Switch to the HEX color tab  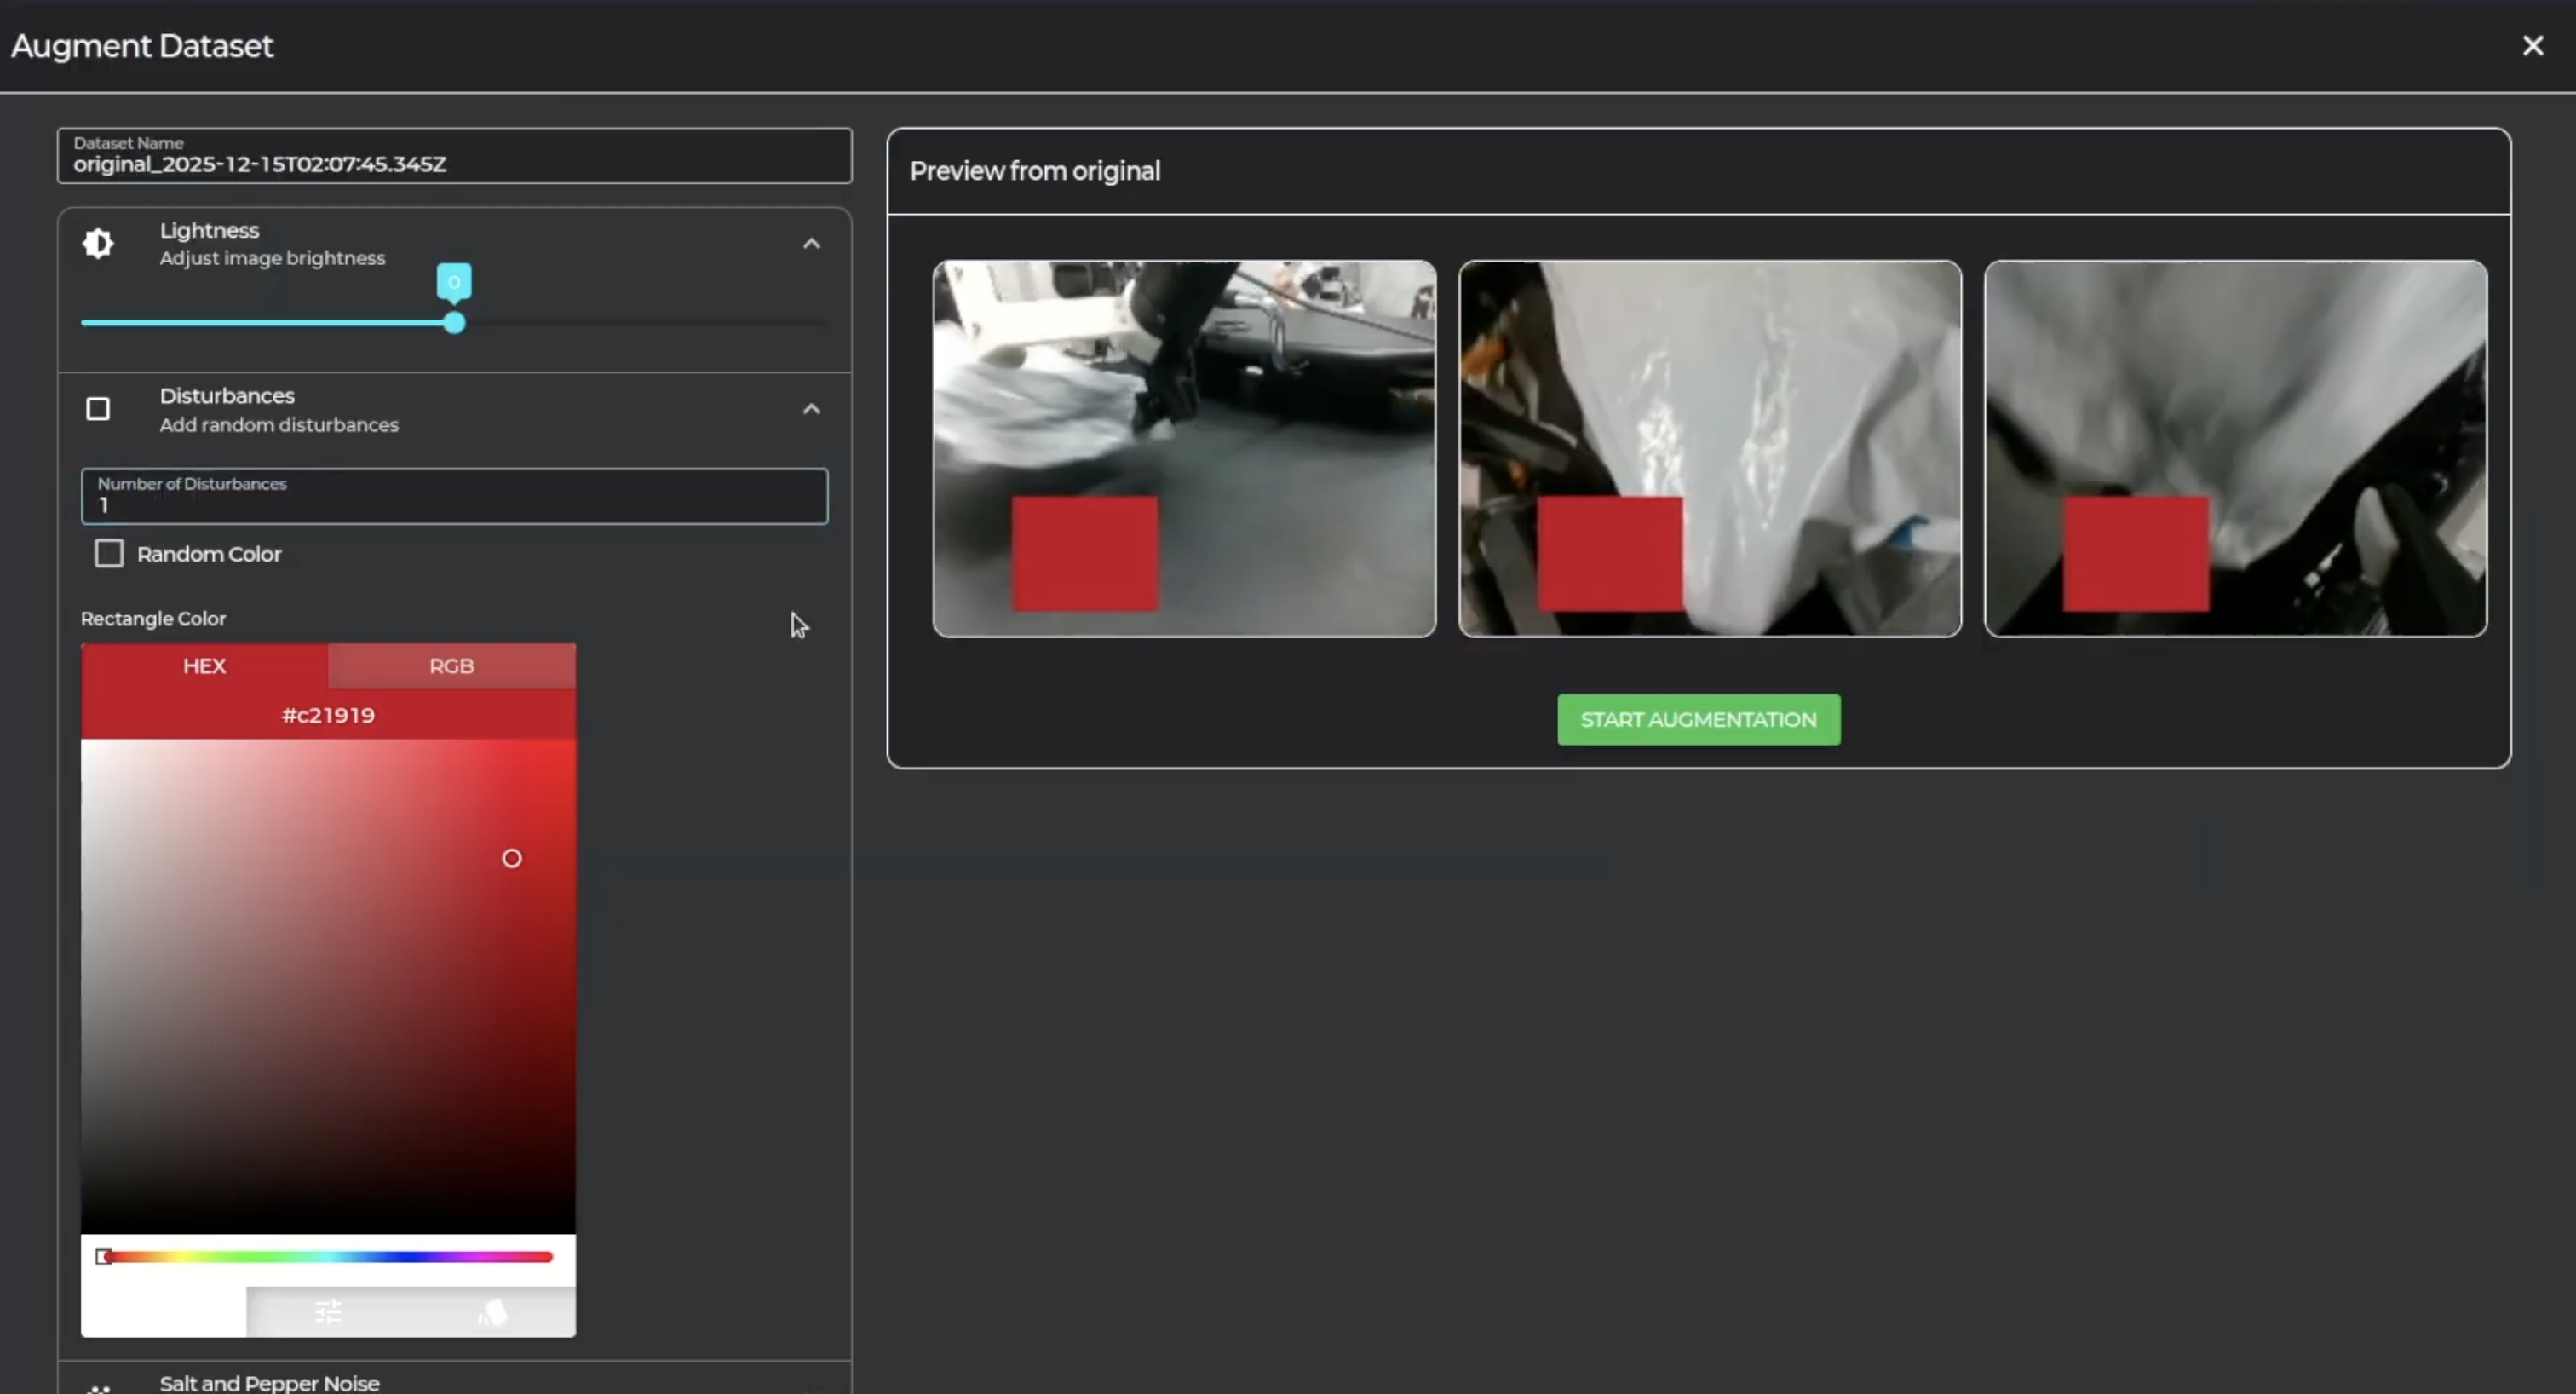204,666
